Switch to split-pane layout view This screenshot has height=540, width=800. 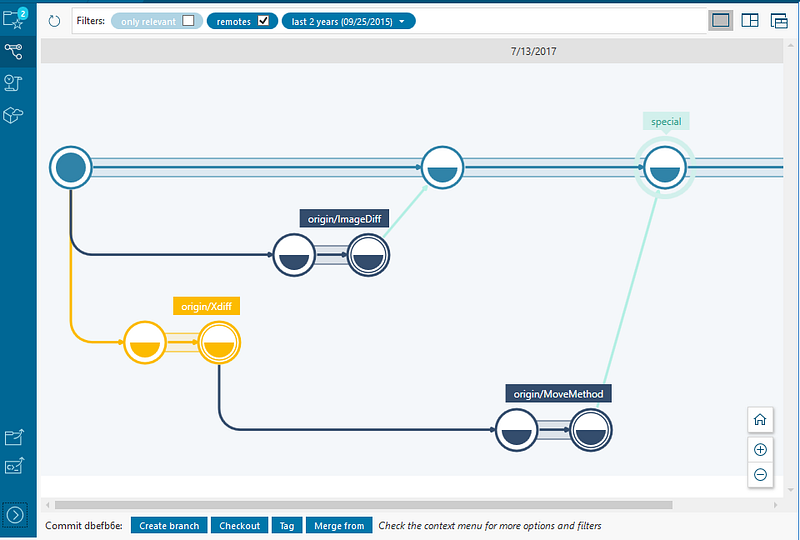pyautogui.click(x=751, y=21)
